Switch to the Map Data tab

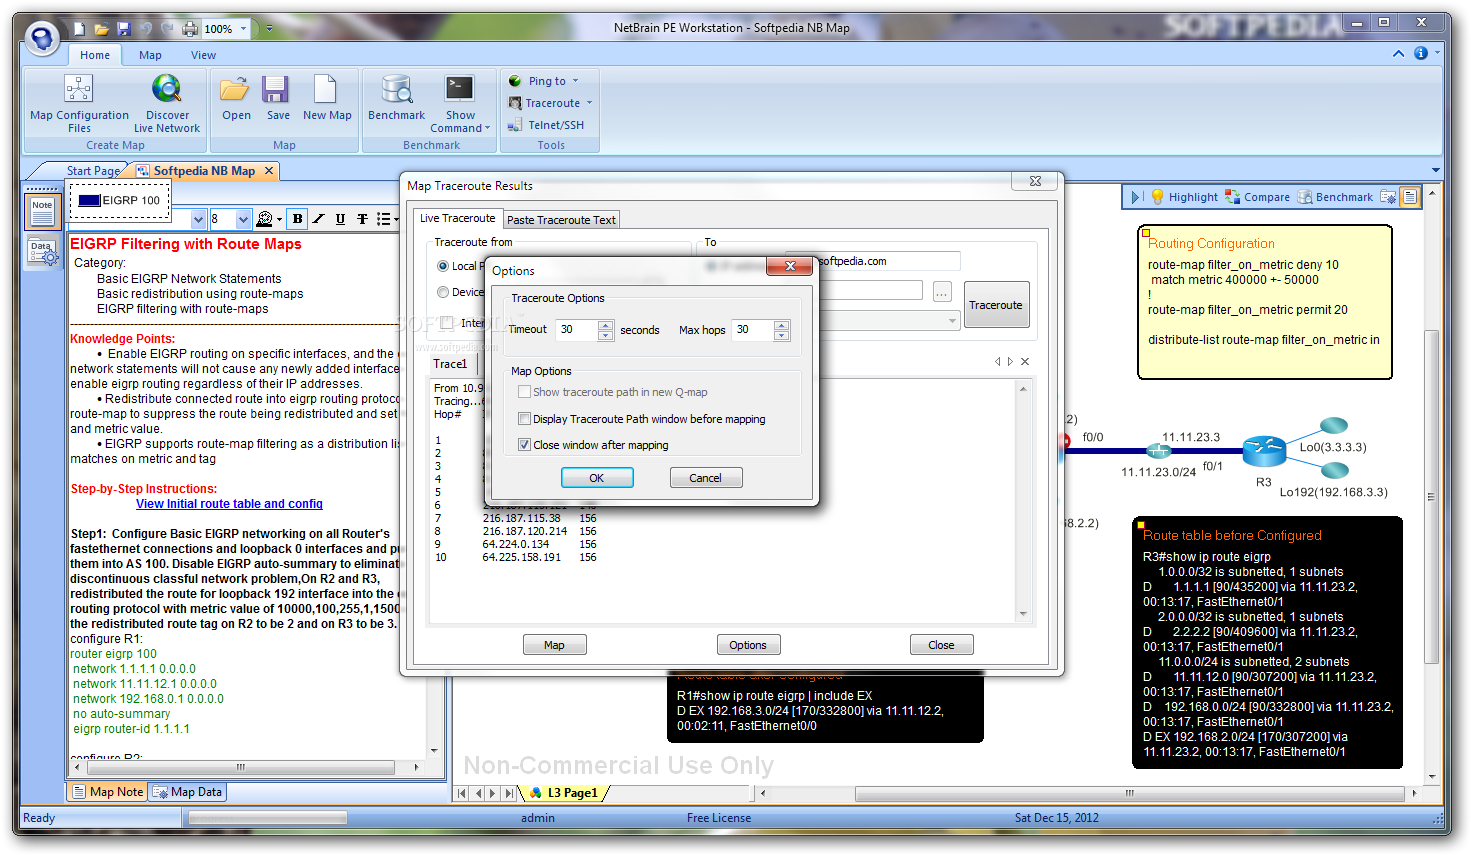189,792
